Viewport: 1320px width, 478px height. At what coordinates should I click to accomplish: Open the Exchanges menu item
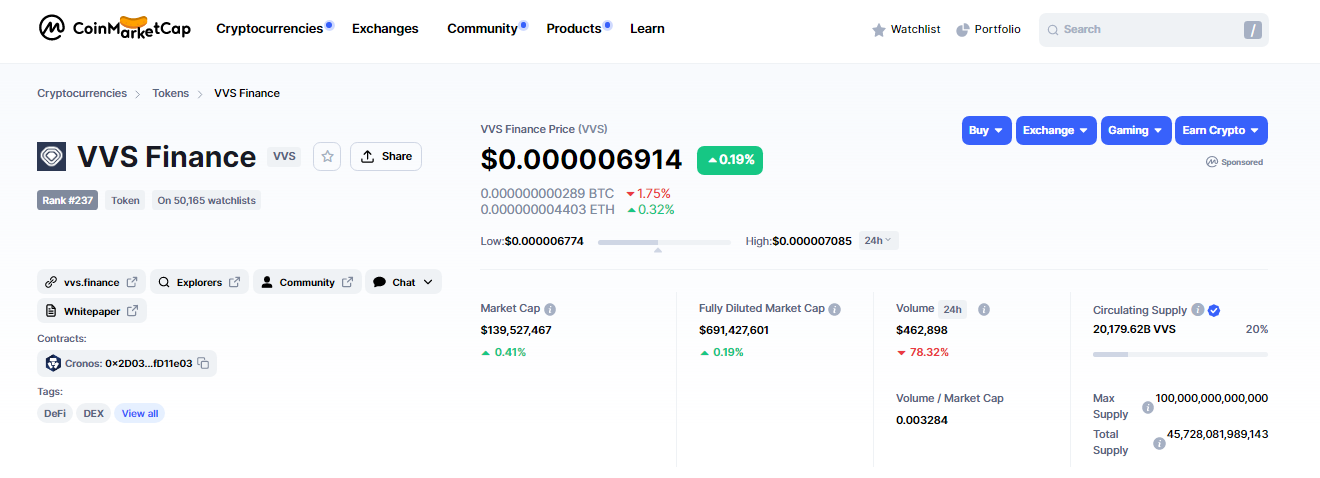click(385, 29)
